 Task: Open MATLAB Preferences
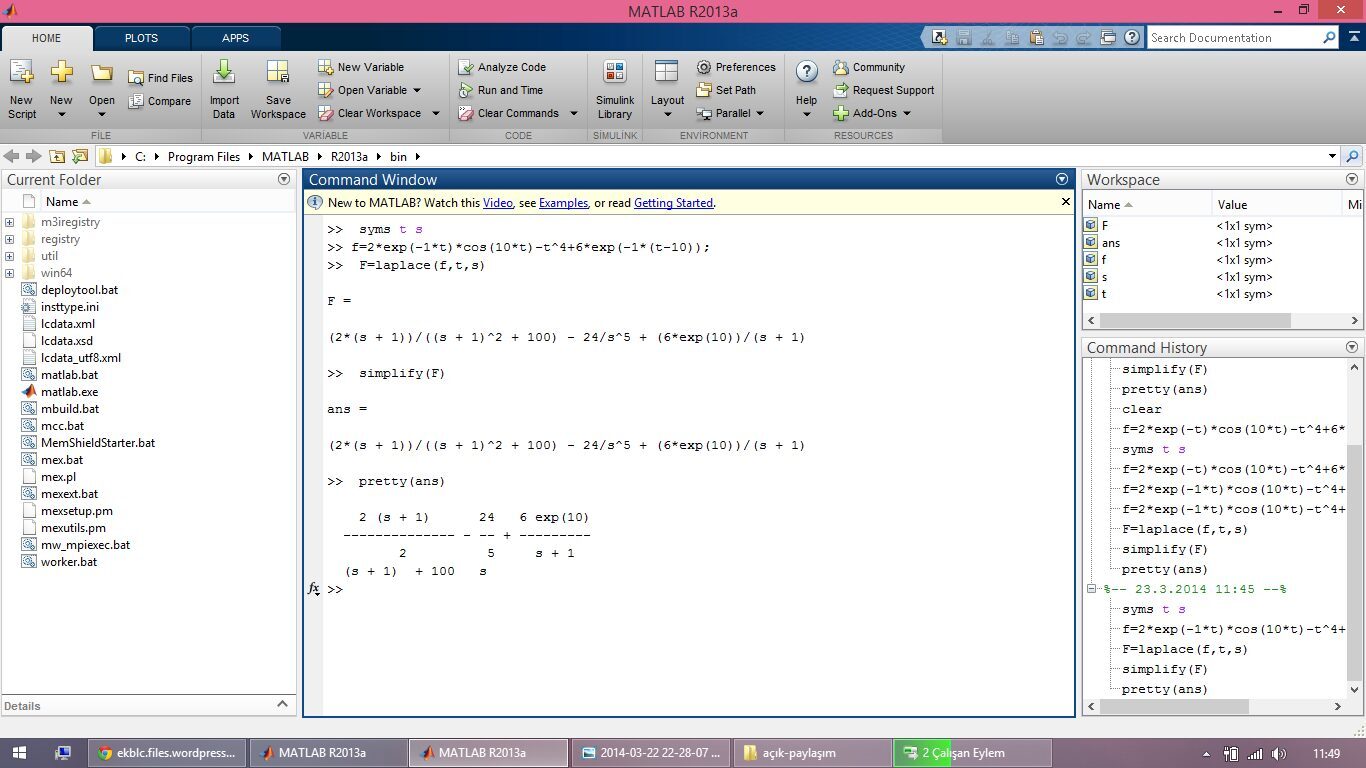tap(736, 67)
